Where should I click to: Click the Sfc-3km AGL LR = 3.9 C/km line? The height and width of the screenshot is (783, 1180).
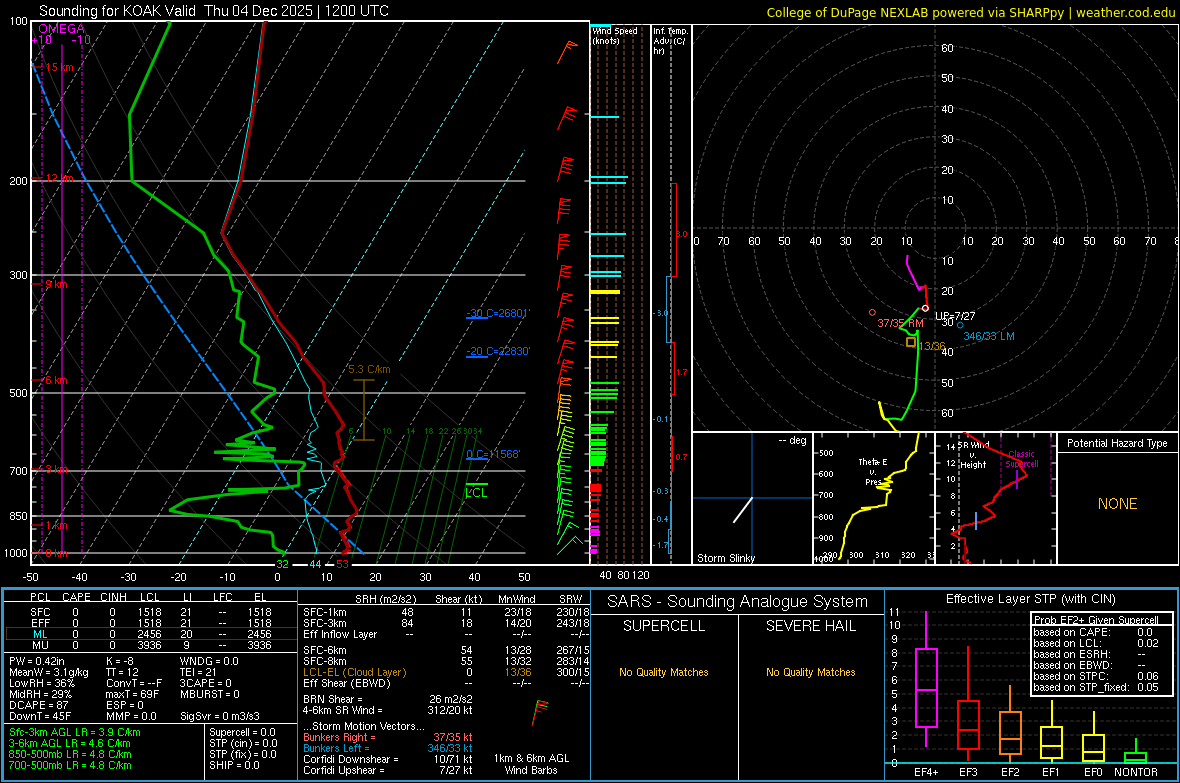[75, 732]
